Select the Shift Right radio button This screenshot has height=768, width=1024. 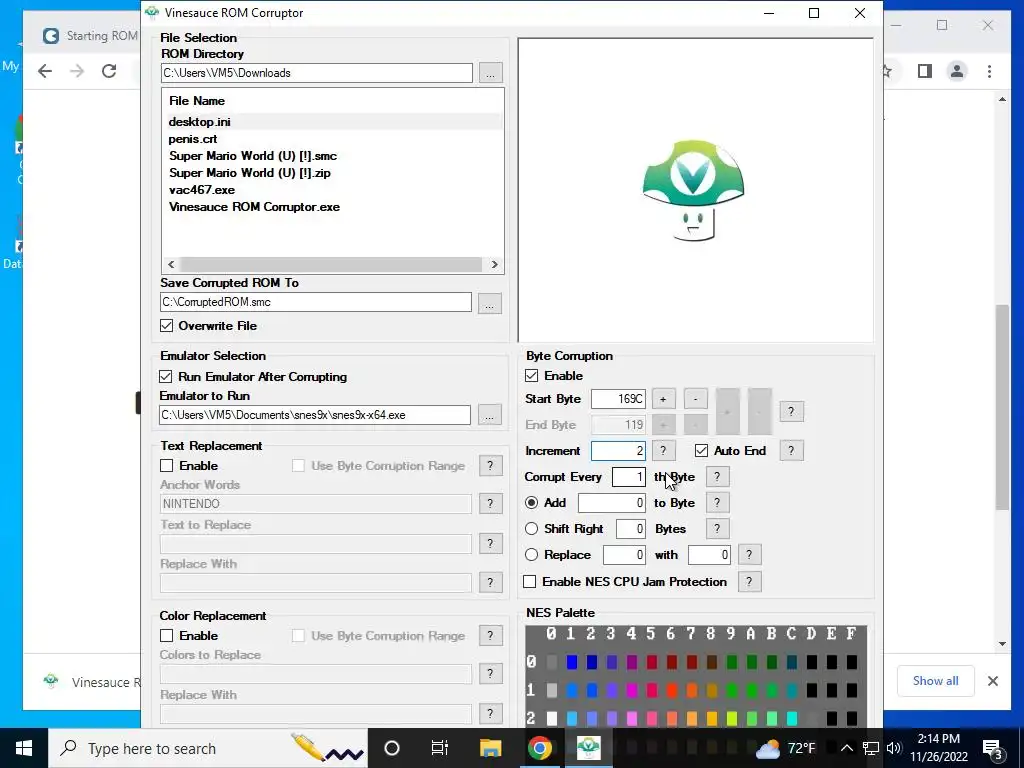tap(532, 528)
